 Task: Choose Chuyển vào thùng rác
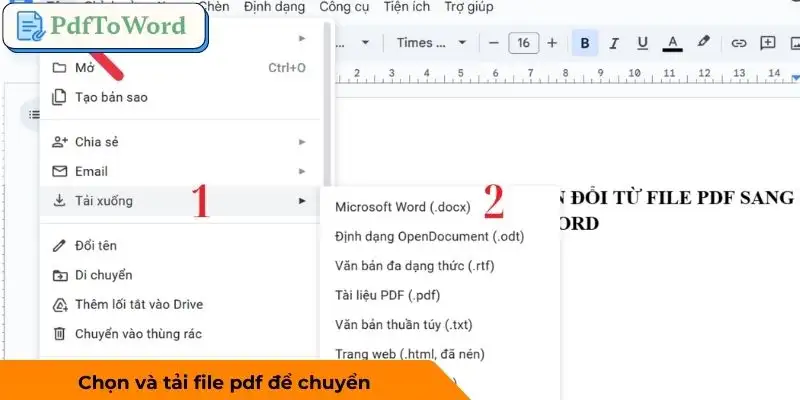click(180, 334)
